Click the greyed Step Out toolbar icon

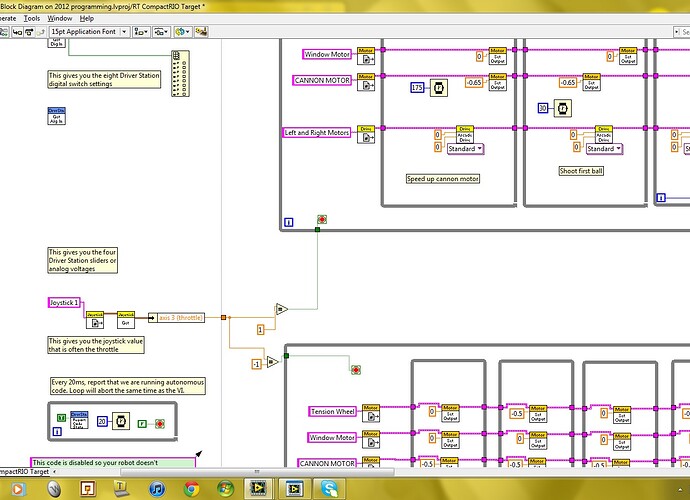click(40, 32)
